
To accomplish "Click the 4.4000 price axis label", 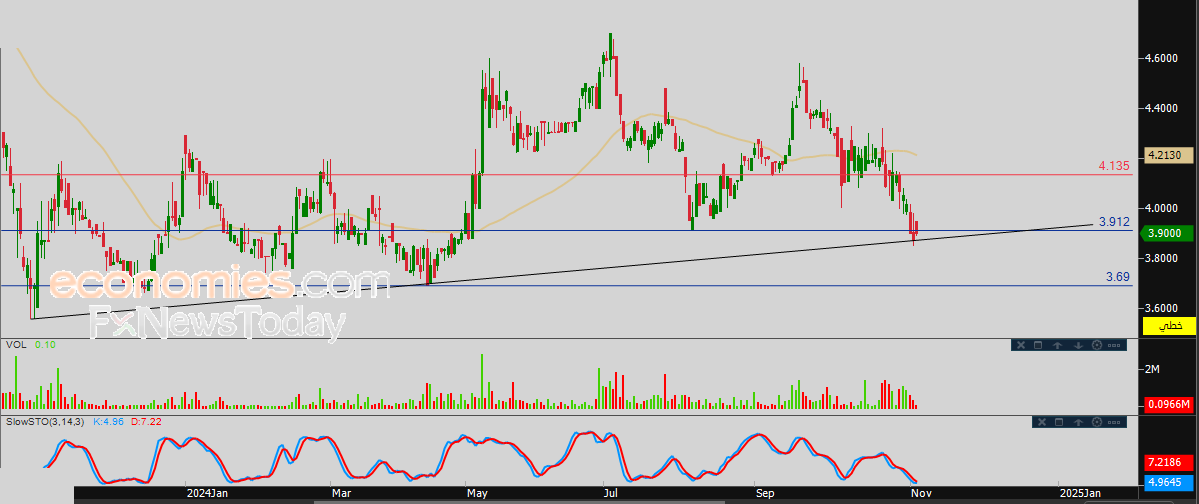I will (x=1160, y=108).
